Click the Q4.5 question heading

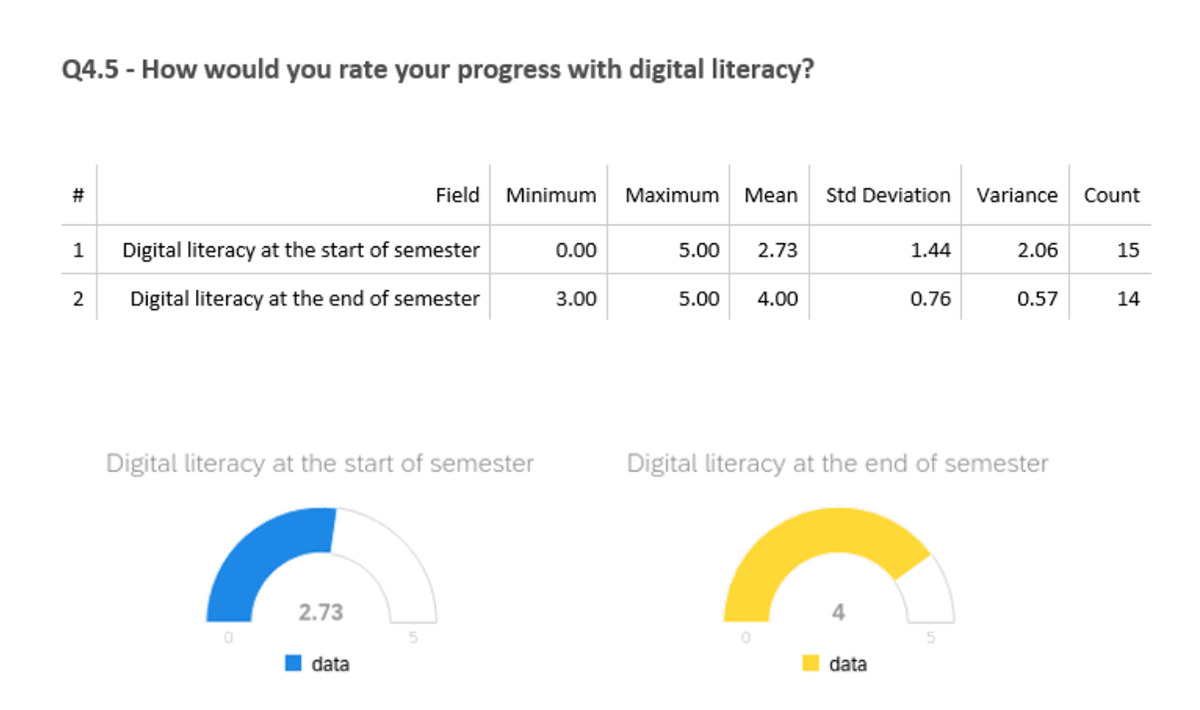(x=437, y=73)
